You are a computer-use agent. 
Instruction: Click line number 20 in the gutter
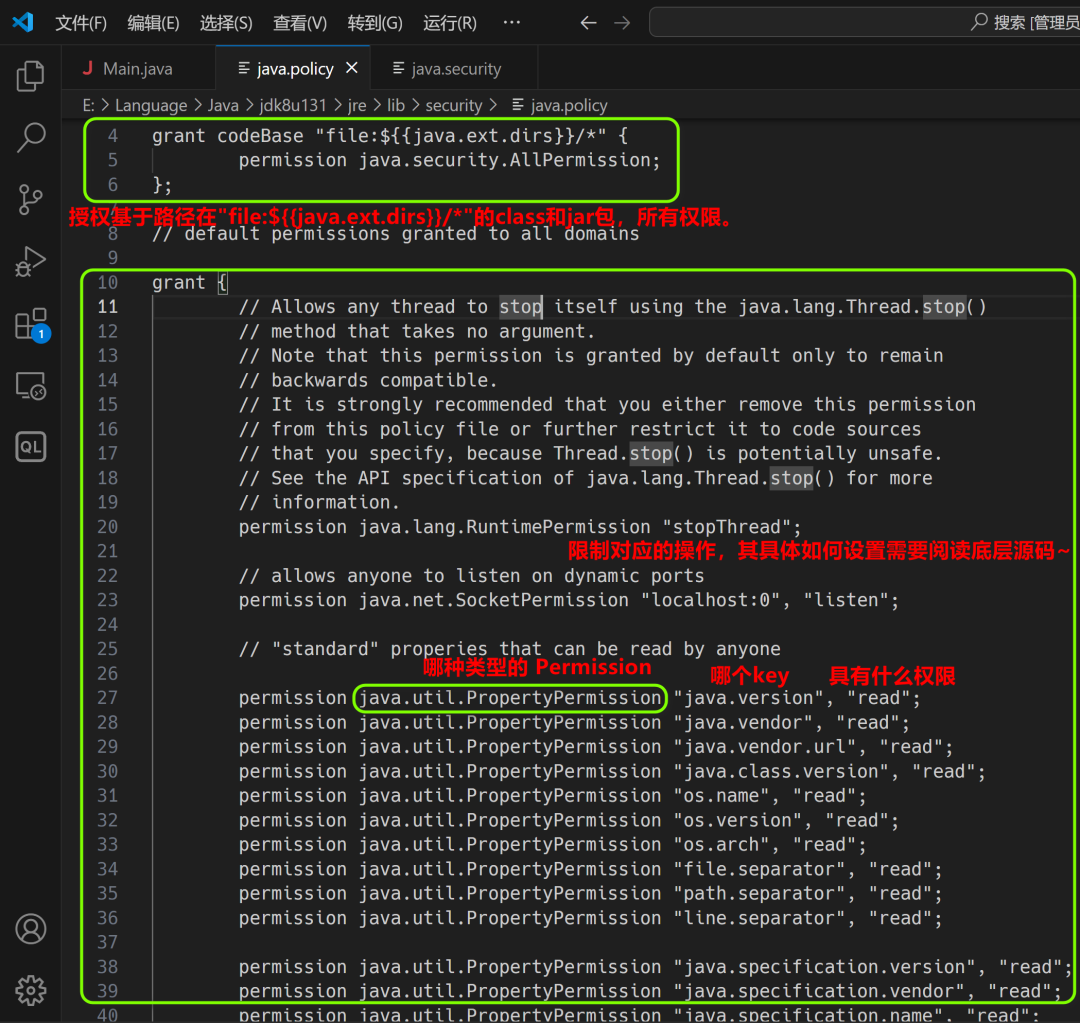pos(107,527)
